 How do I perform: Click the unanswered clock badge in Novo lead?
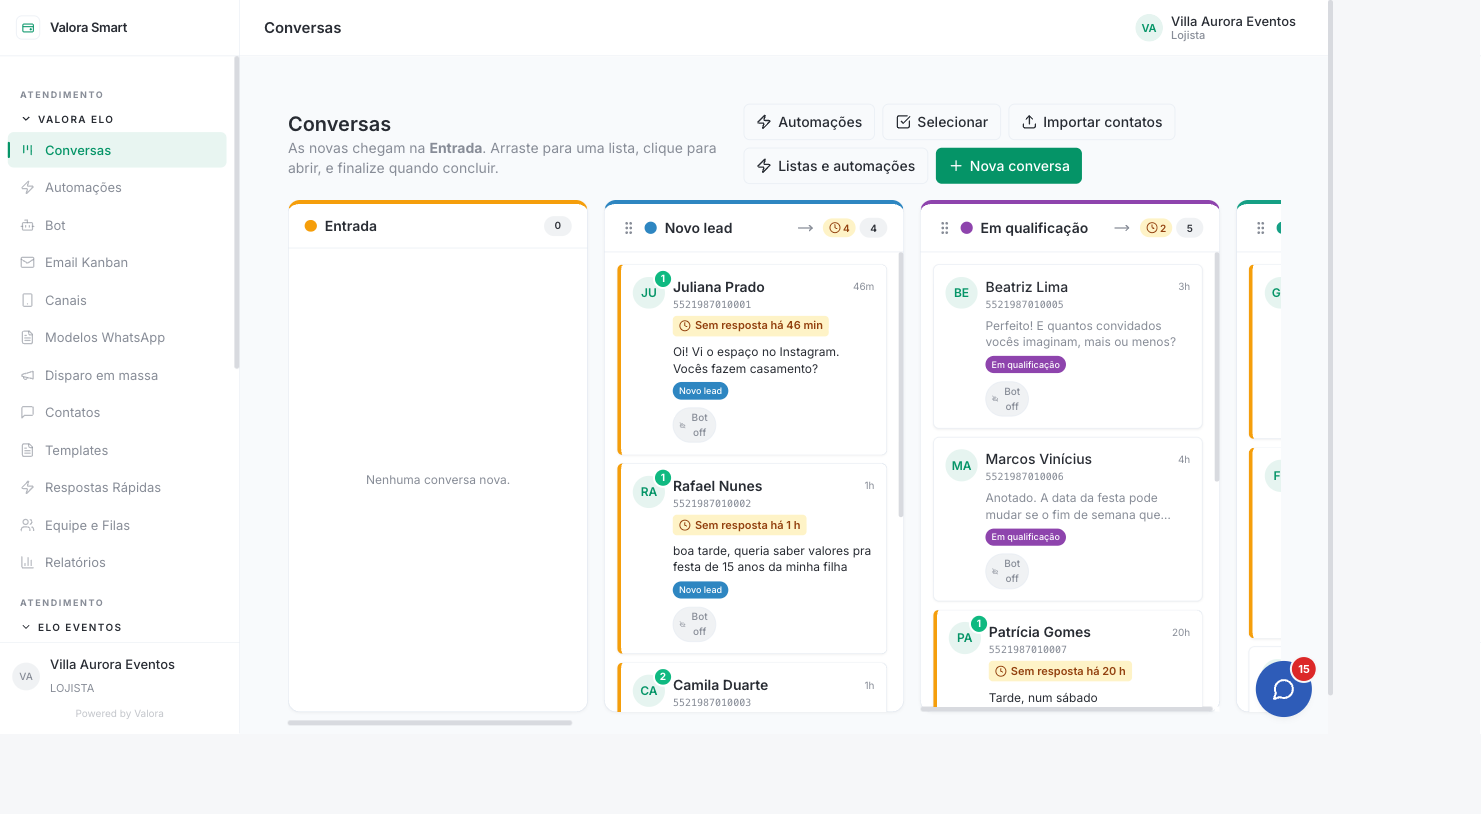839,228
